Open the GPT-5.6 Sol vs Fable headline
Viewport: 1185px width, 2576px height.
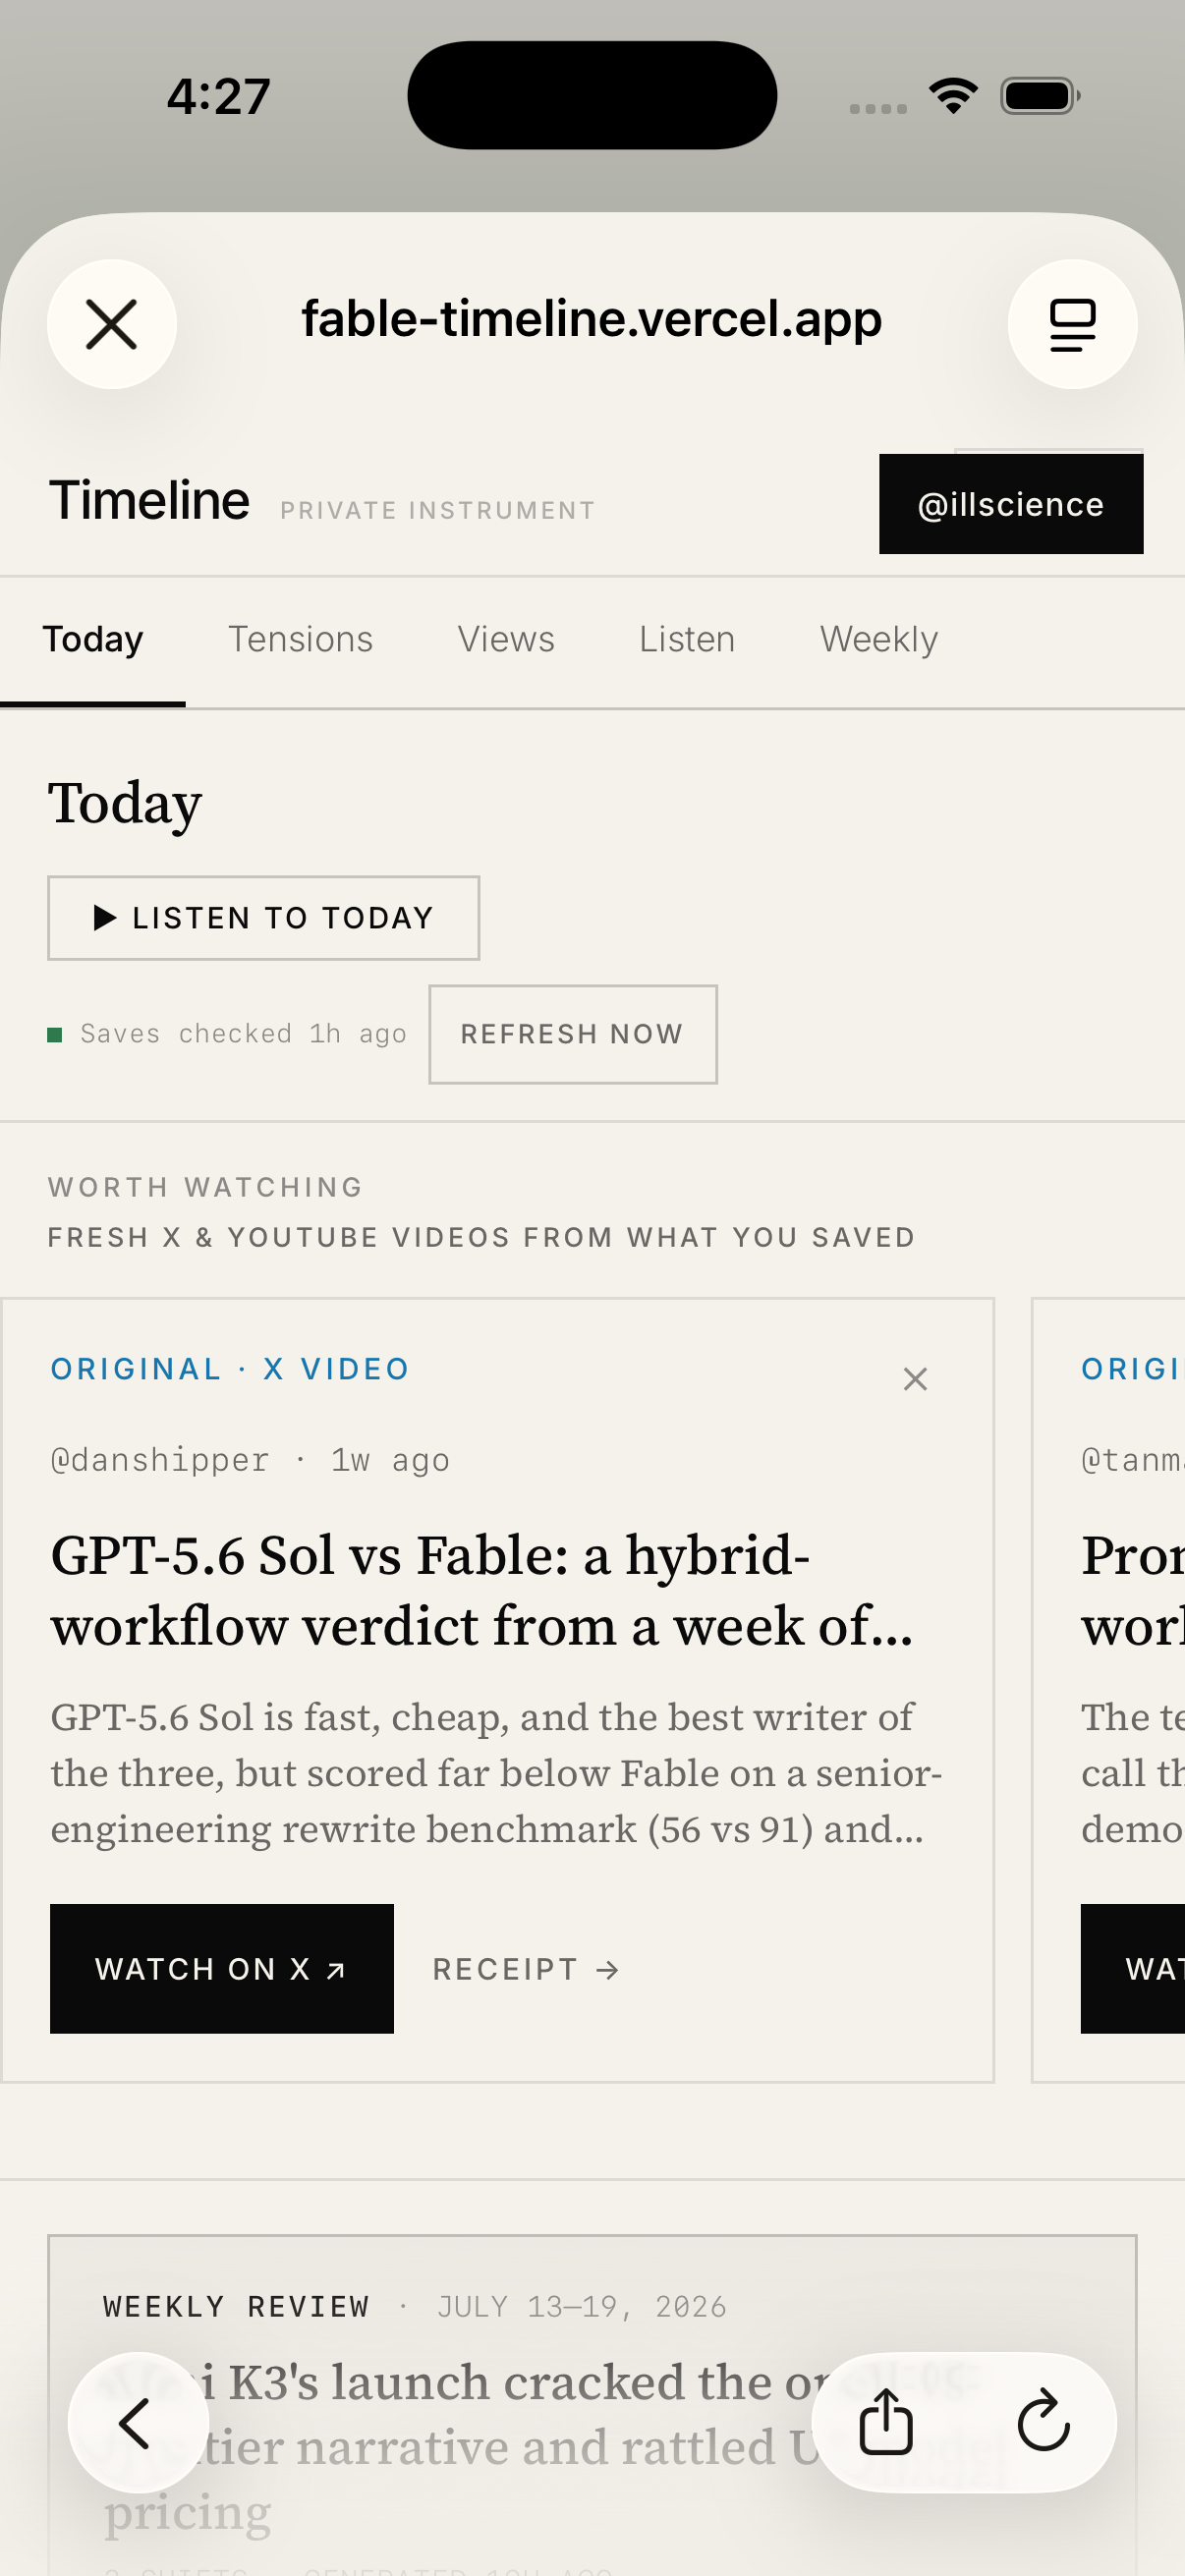click(482, 1590)
